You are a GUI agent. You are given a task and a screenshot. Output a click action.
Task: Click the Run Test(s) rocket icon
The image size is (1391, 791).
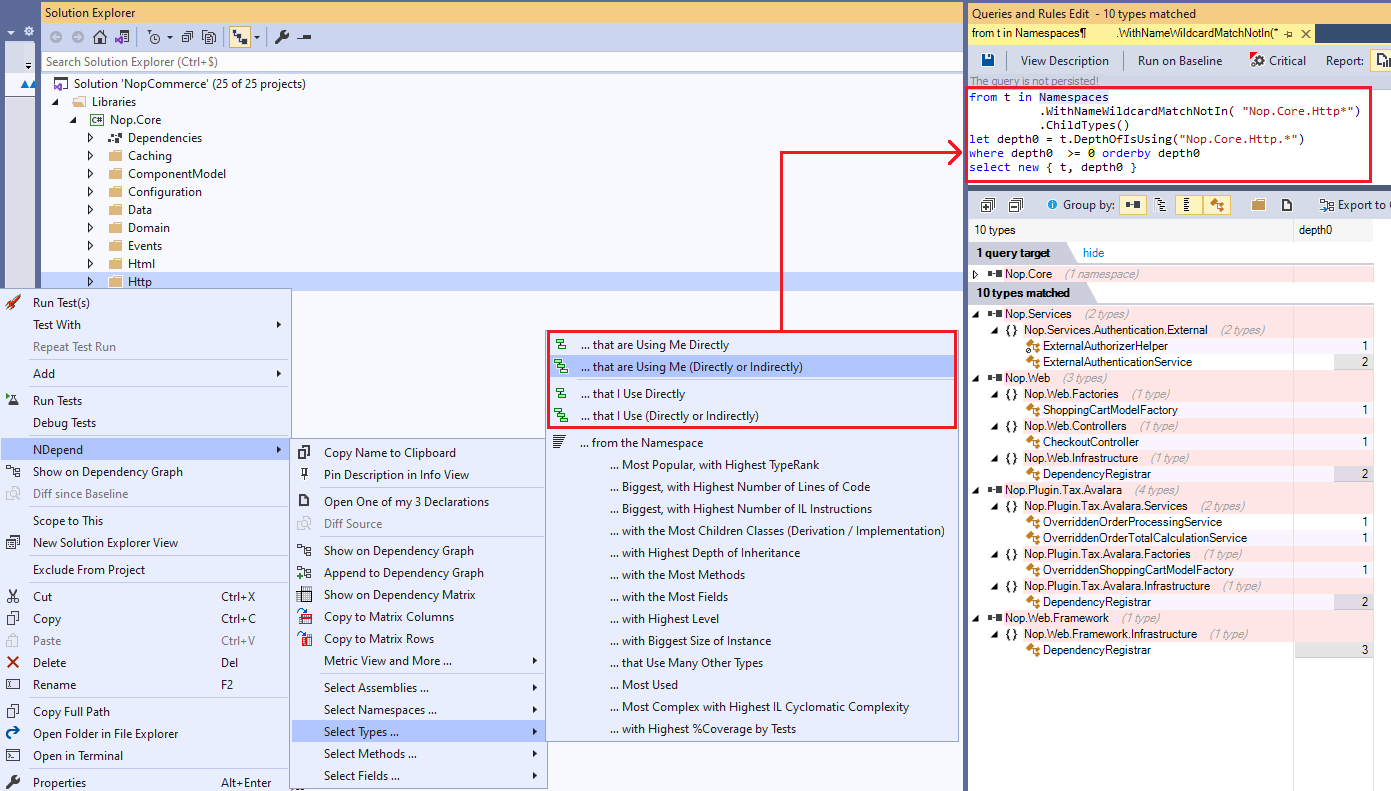pos(13,302)
